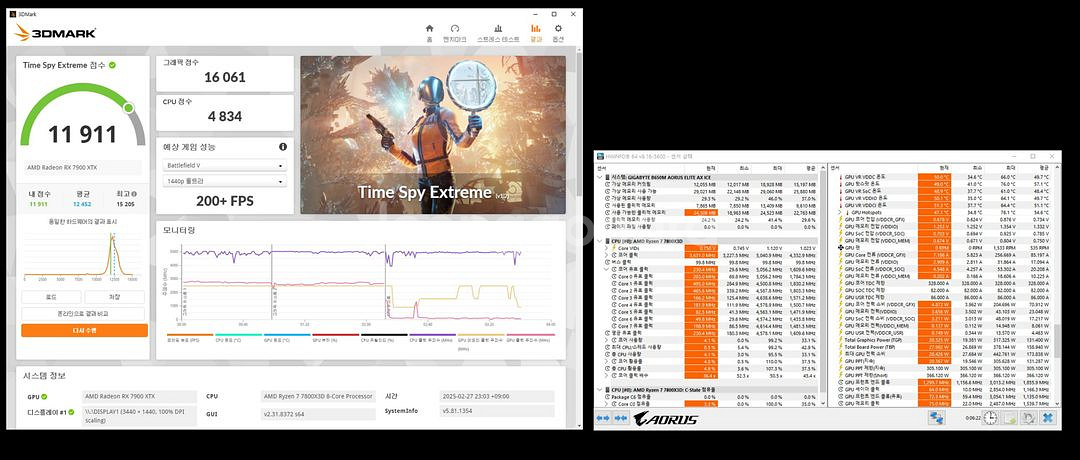Click the Save result button
Viewport: 1080px width, 460px height.
tap(114, 297)
